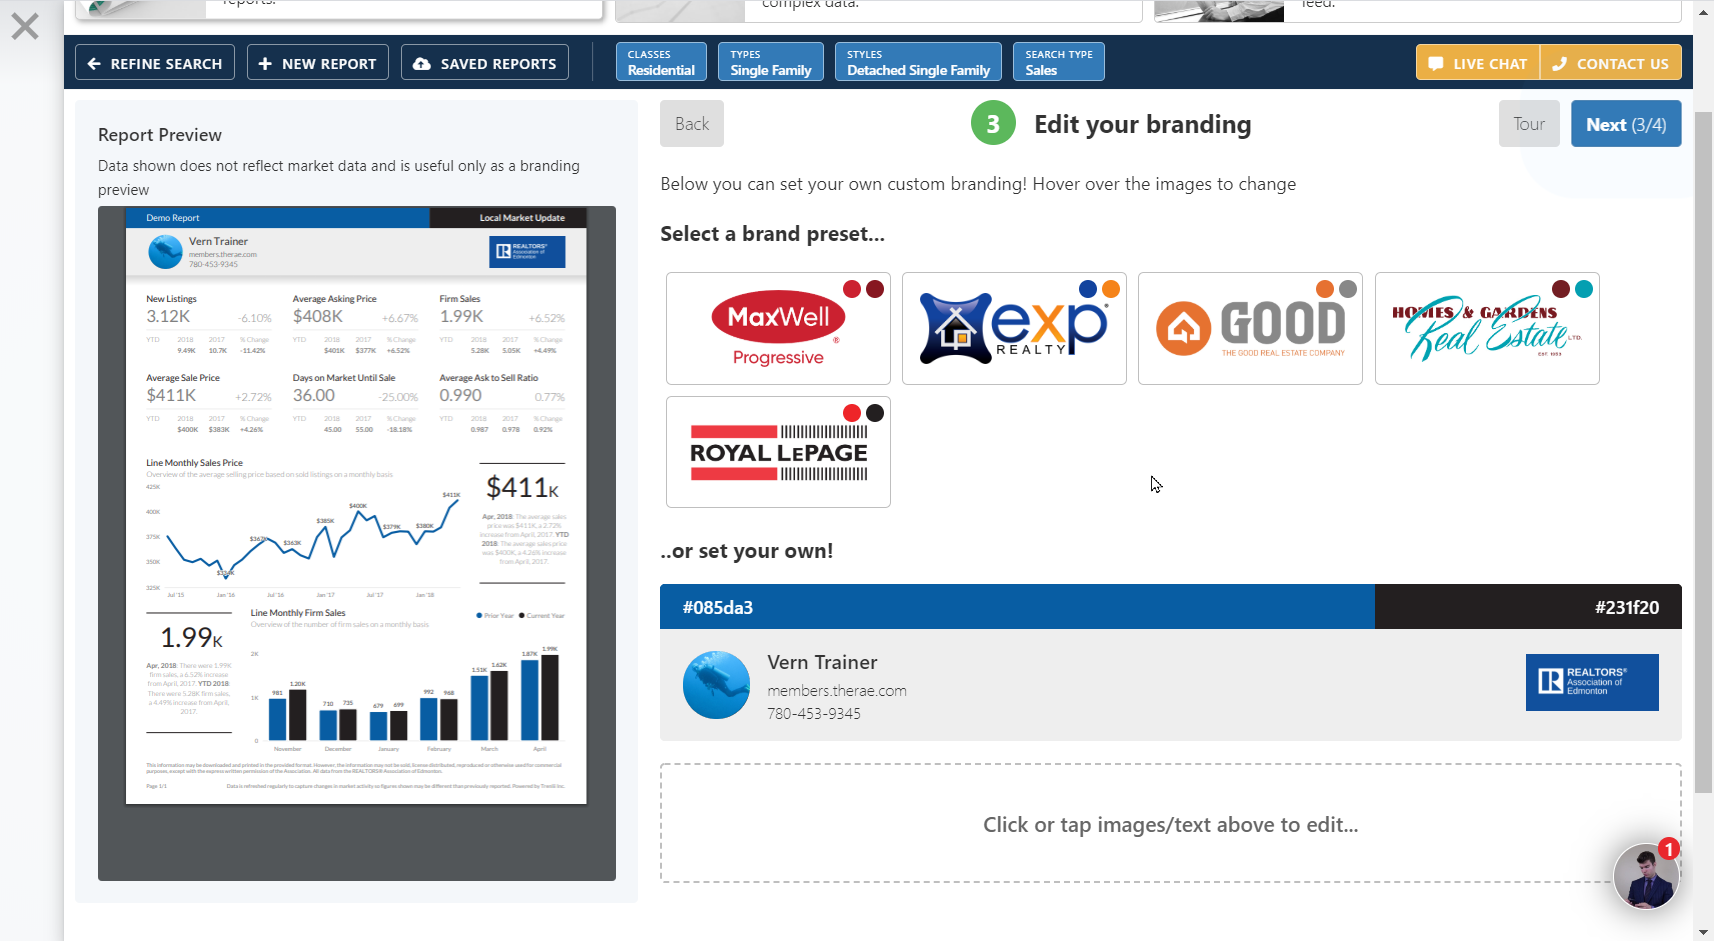Open the Classes Residential filter
Image resolution: width=1714 pixels, height=941 pixels.
[661, 62]
